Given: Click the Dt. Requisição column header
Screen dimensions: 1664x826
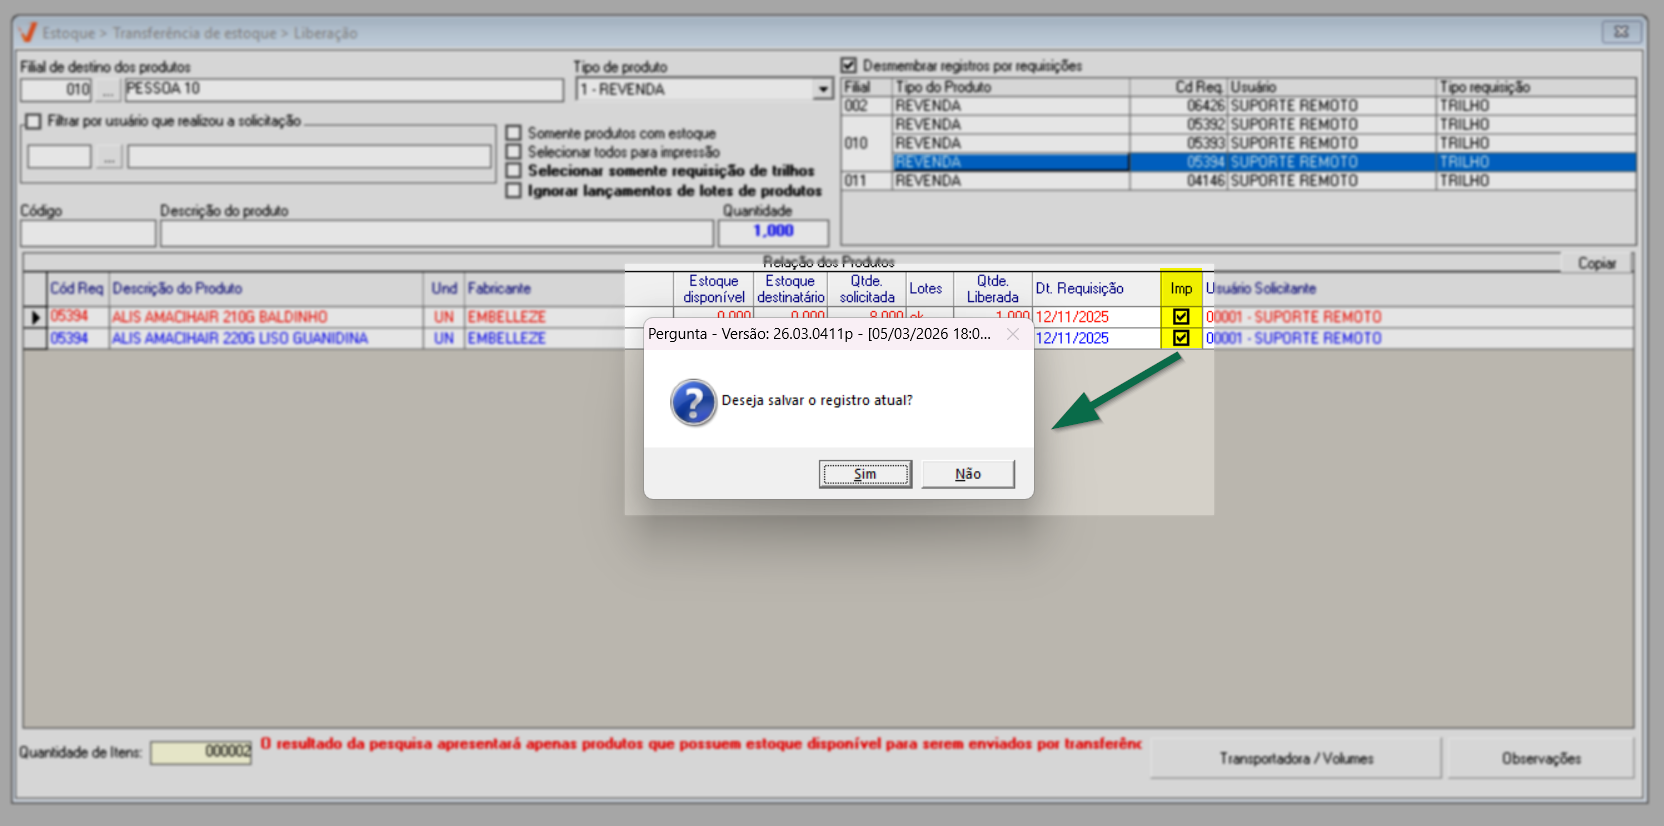Looking at the screenshot, I should click(x=1096, y=288).
